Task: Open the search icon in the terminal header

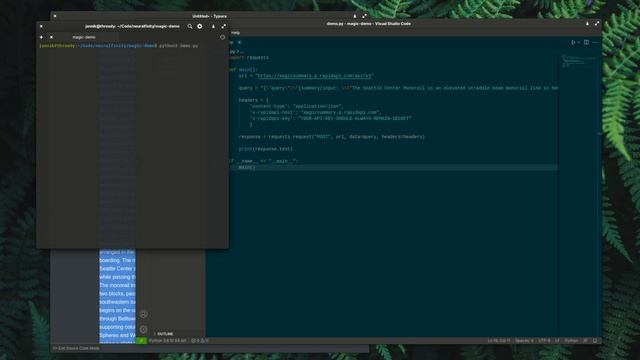Action: coord(190,26)
